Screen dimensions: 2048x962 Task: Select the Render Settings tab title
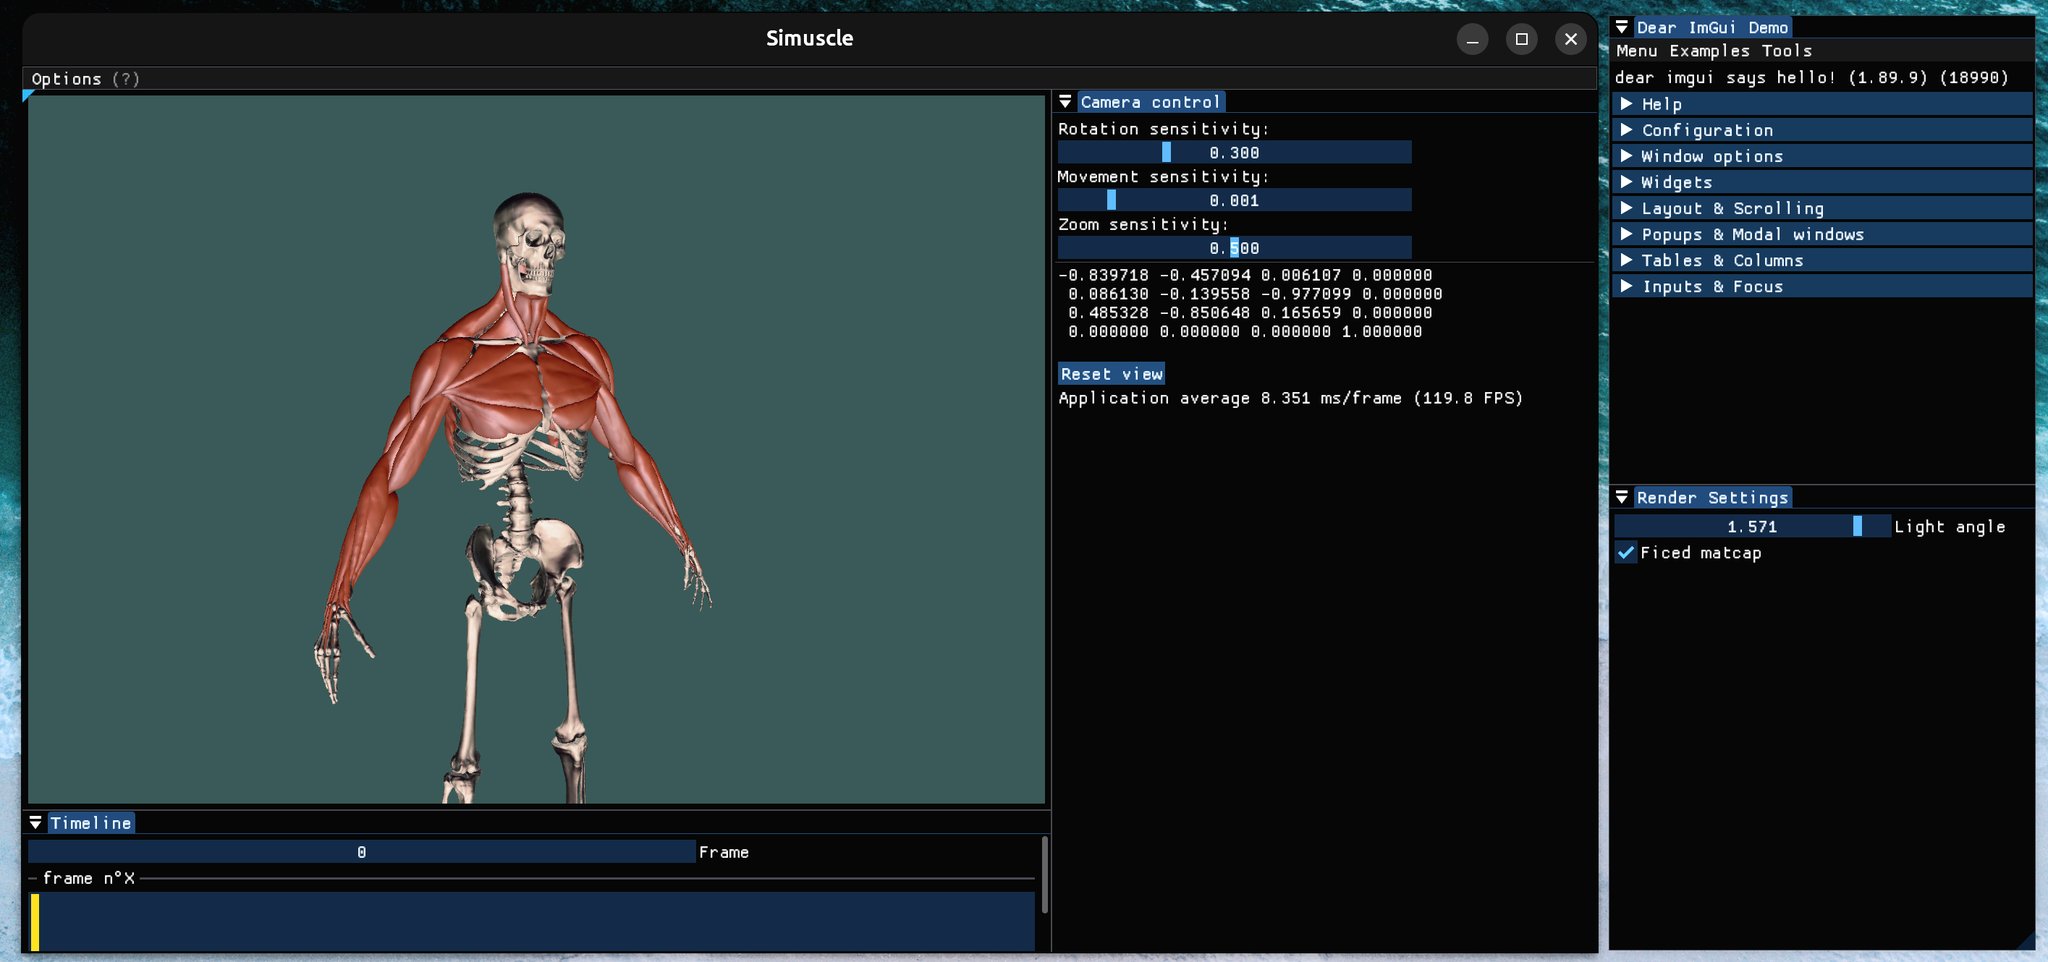click(x=1712, y=498)
